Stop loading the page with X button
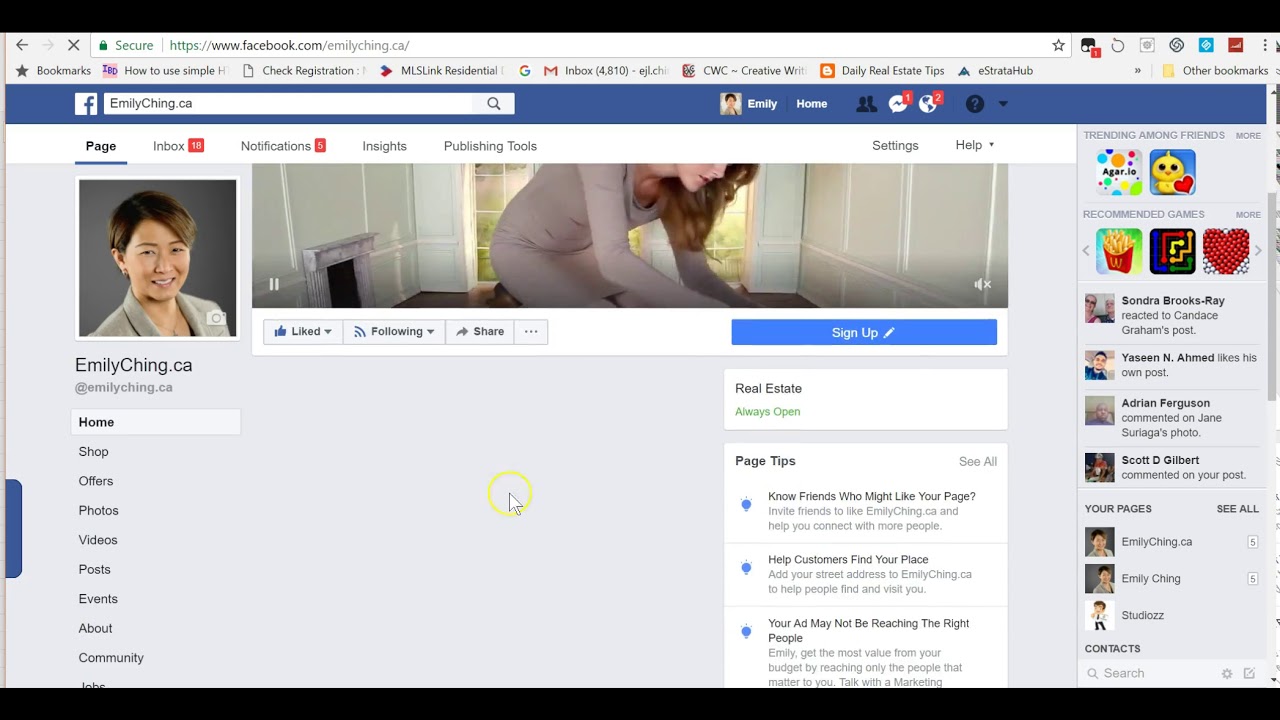 pyautogui.click(x=76, y=45)
